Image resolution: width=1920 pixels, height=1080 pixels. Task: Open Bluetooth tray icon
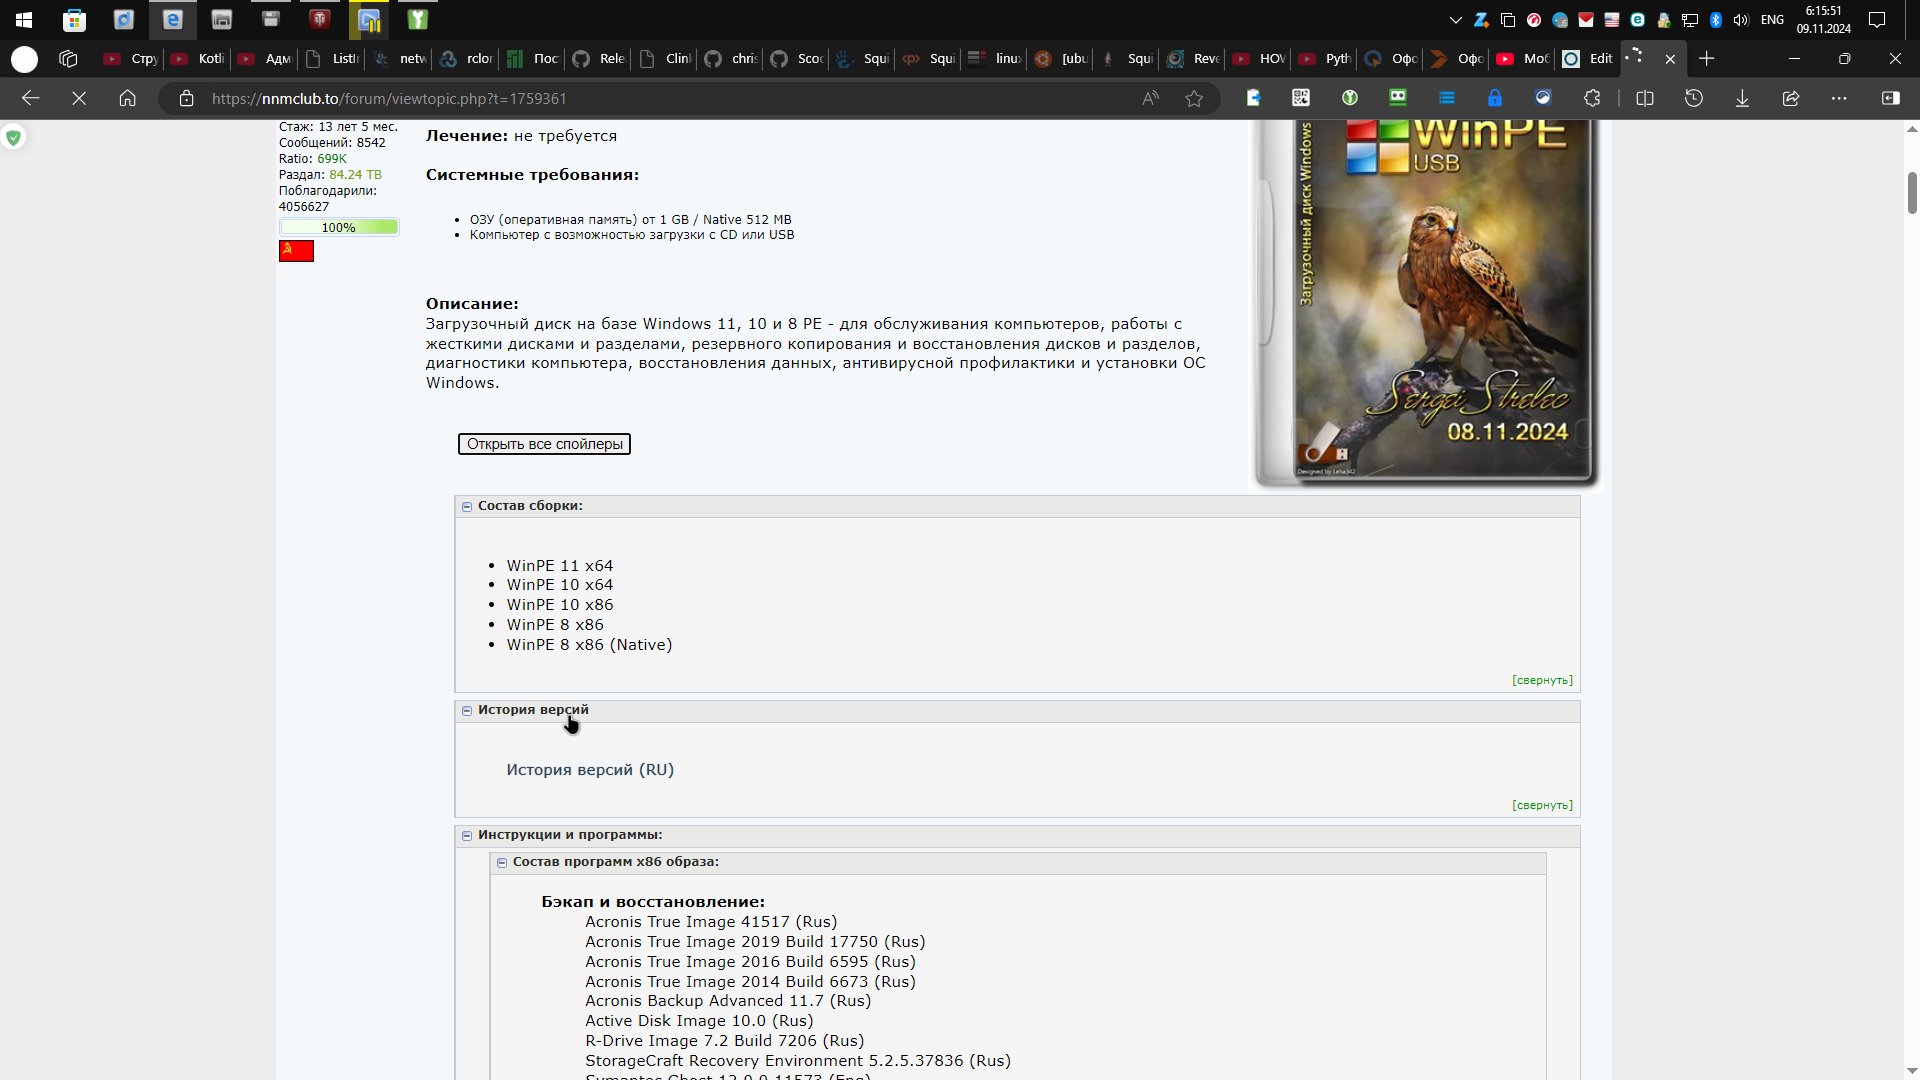click(x=1716, y=19)
